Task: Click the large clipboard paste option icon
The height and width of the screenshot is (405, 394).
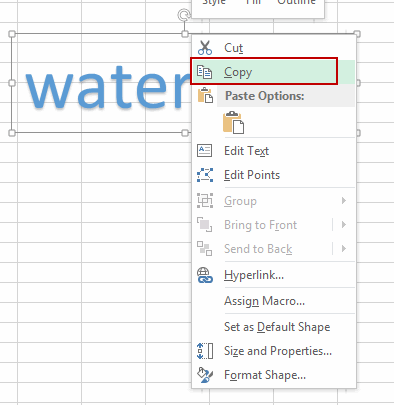Action: coord(233,123)
